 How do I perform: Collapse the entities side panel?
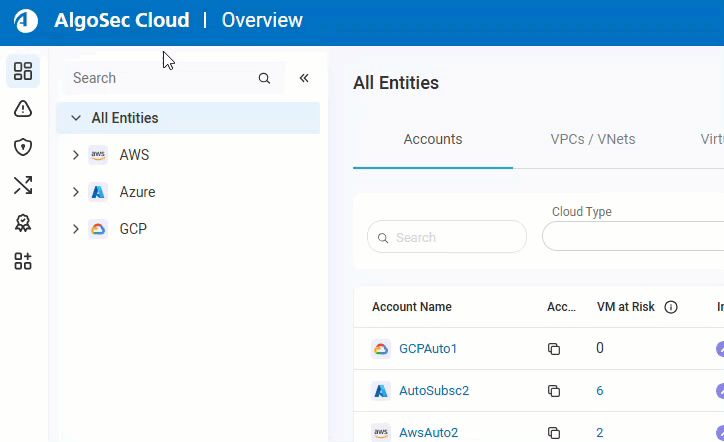(304, 78)
